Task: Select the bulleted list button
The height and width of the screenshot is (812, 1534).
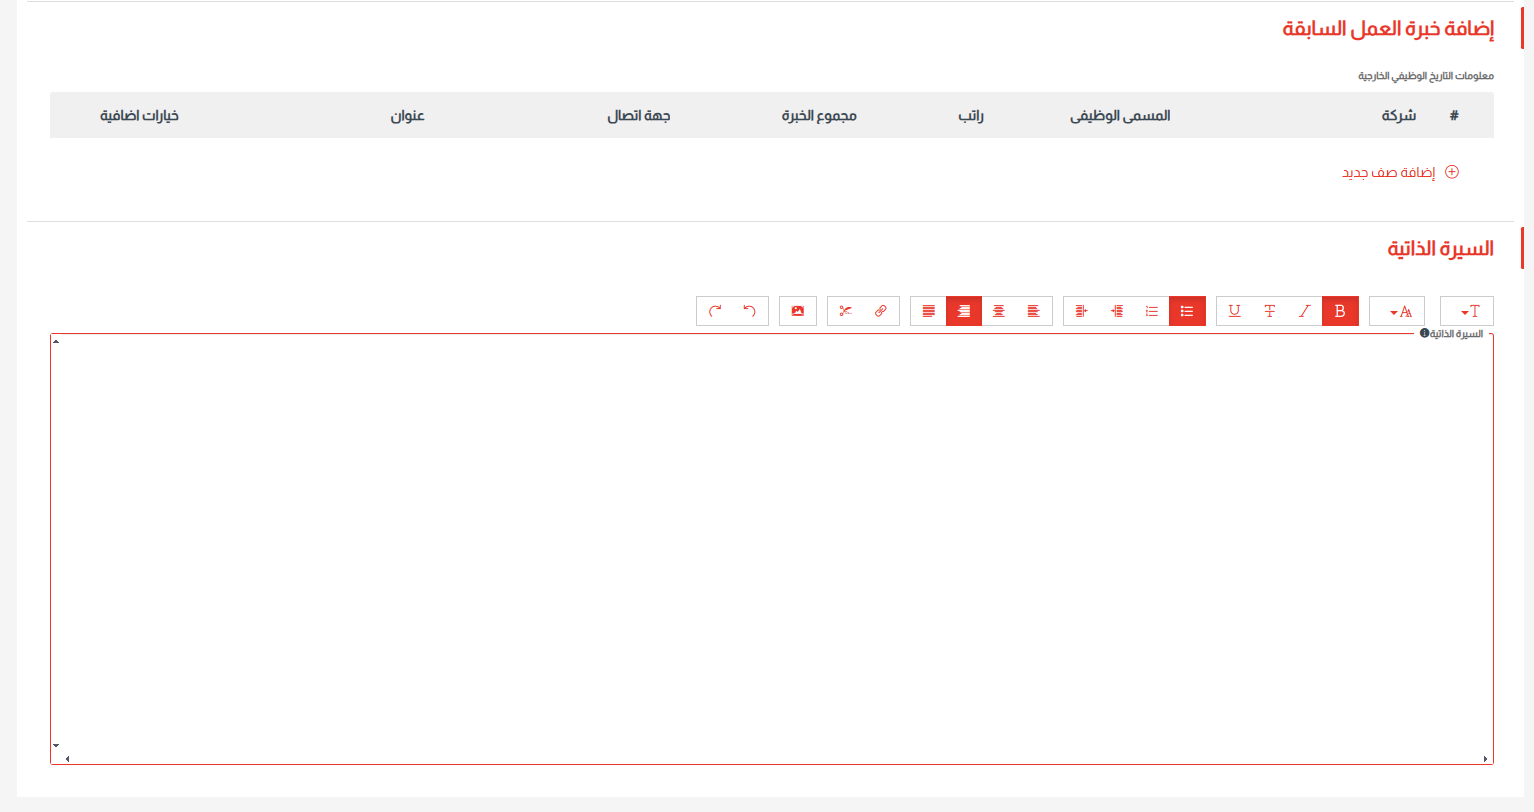Action: click(1187, 311)
